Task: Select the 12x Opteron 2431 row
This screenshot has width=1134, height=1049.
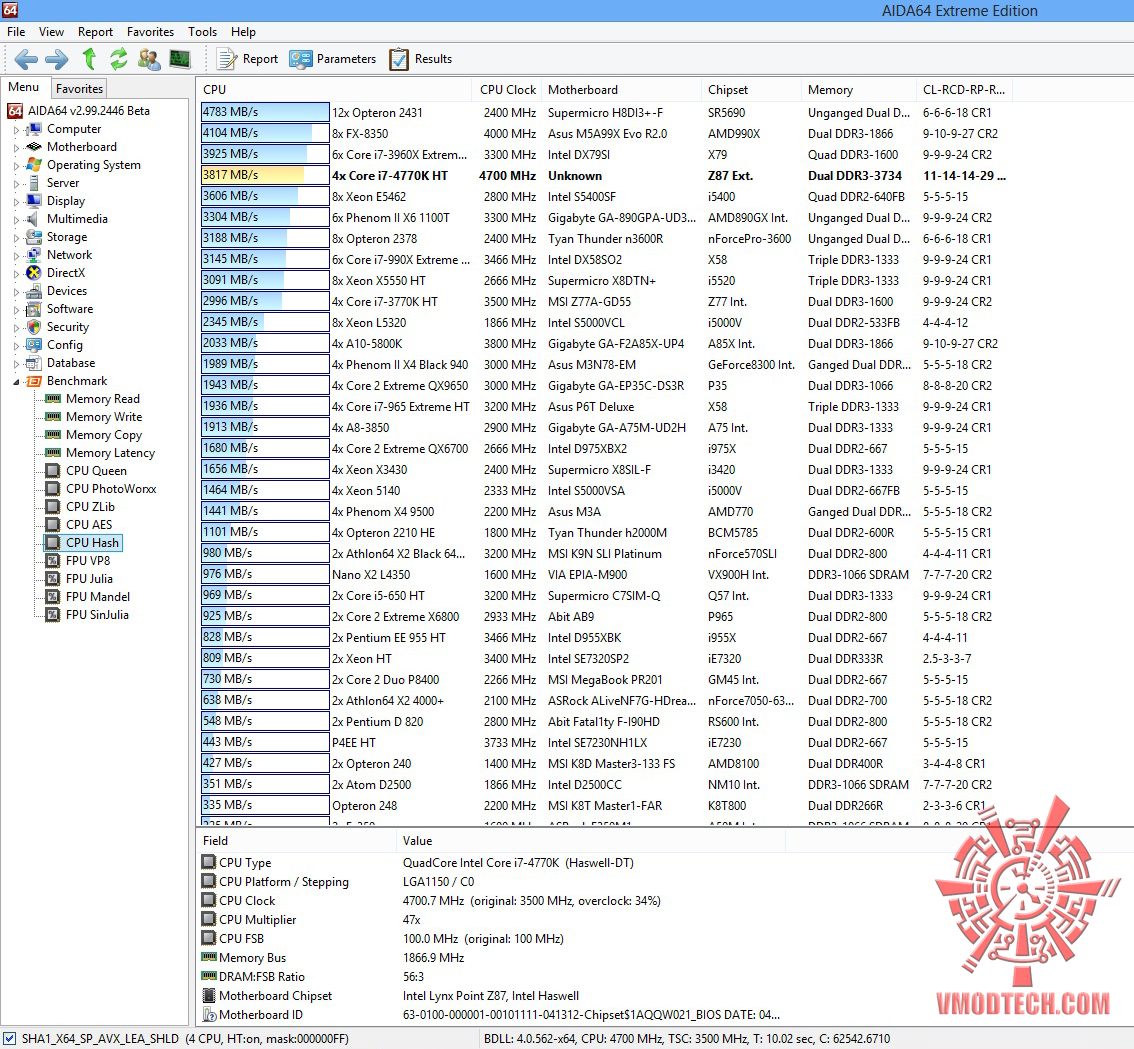Action: 605,113
